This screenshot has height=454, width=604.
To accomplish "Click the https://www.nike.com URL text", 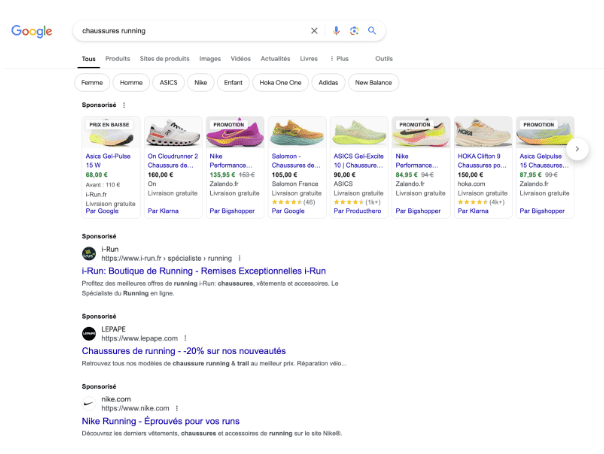I will 135,409.
